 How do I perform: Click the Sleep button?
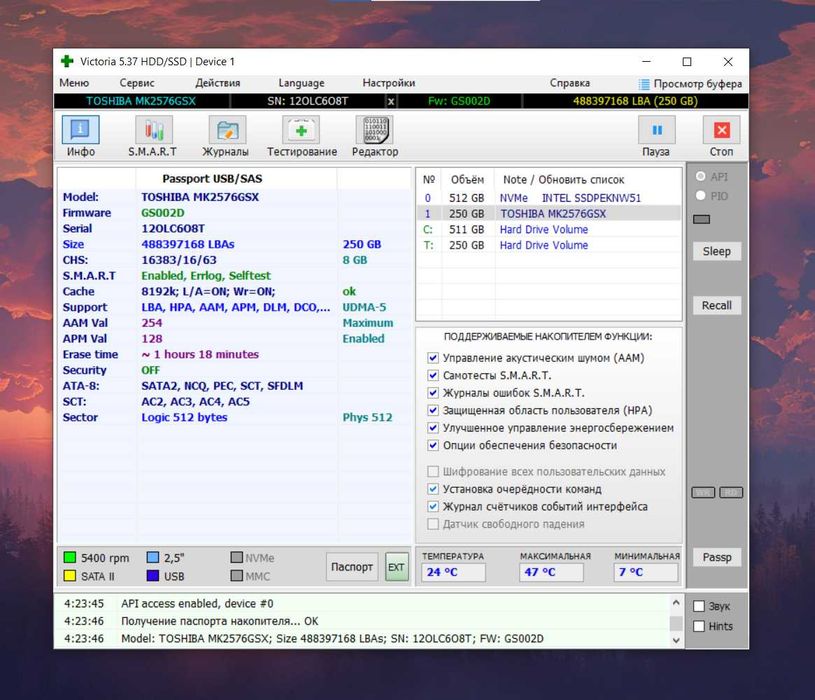click(717, 252)
